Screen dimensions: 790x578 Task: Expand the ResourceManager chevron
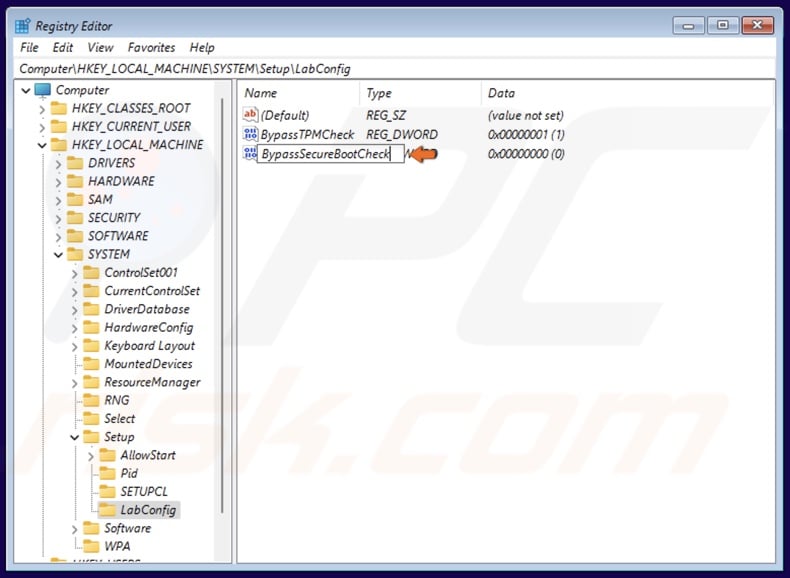pos(75,382)
